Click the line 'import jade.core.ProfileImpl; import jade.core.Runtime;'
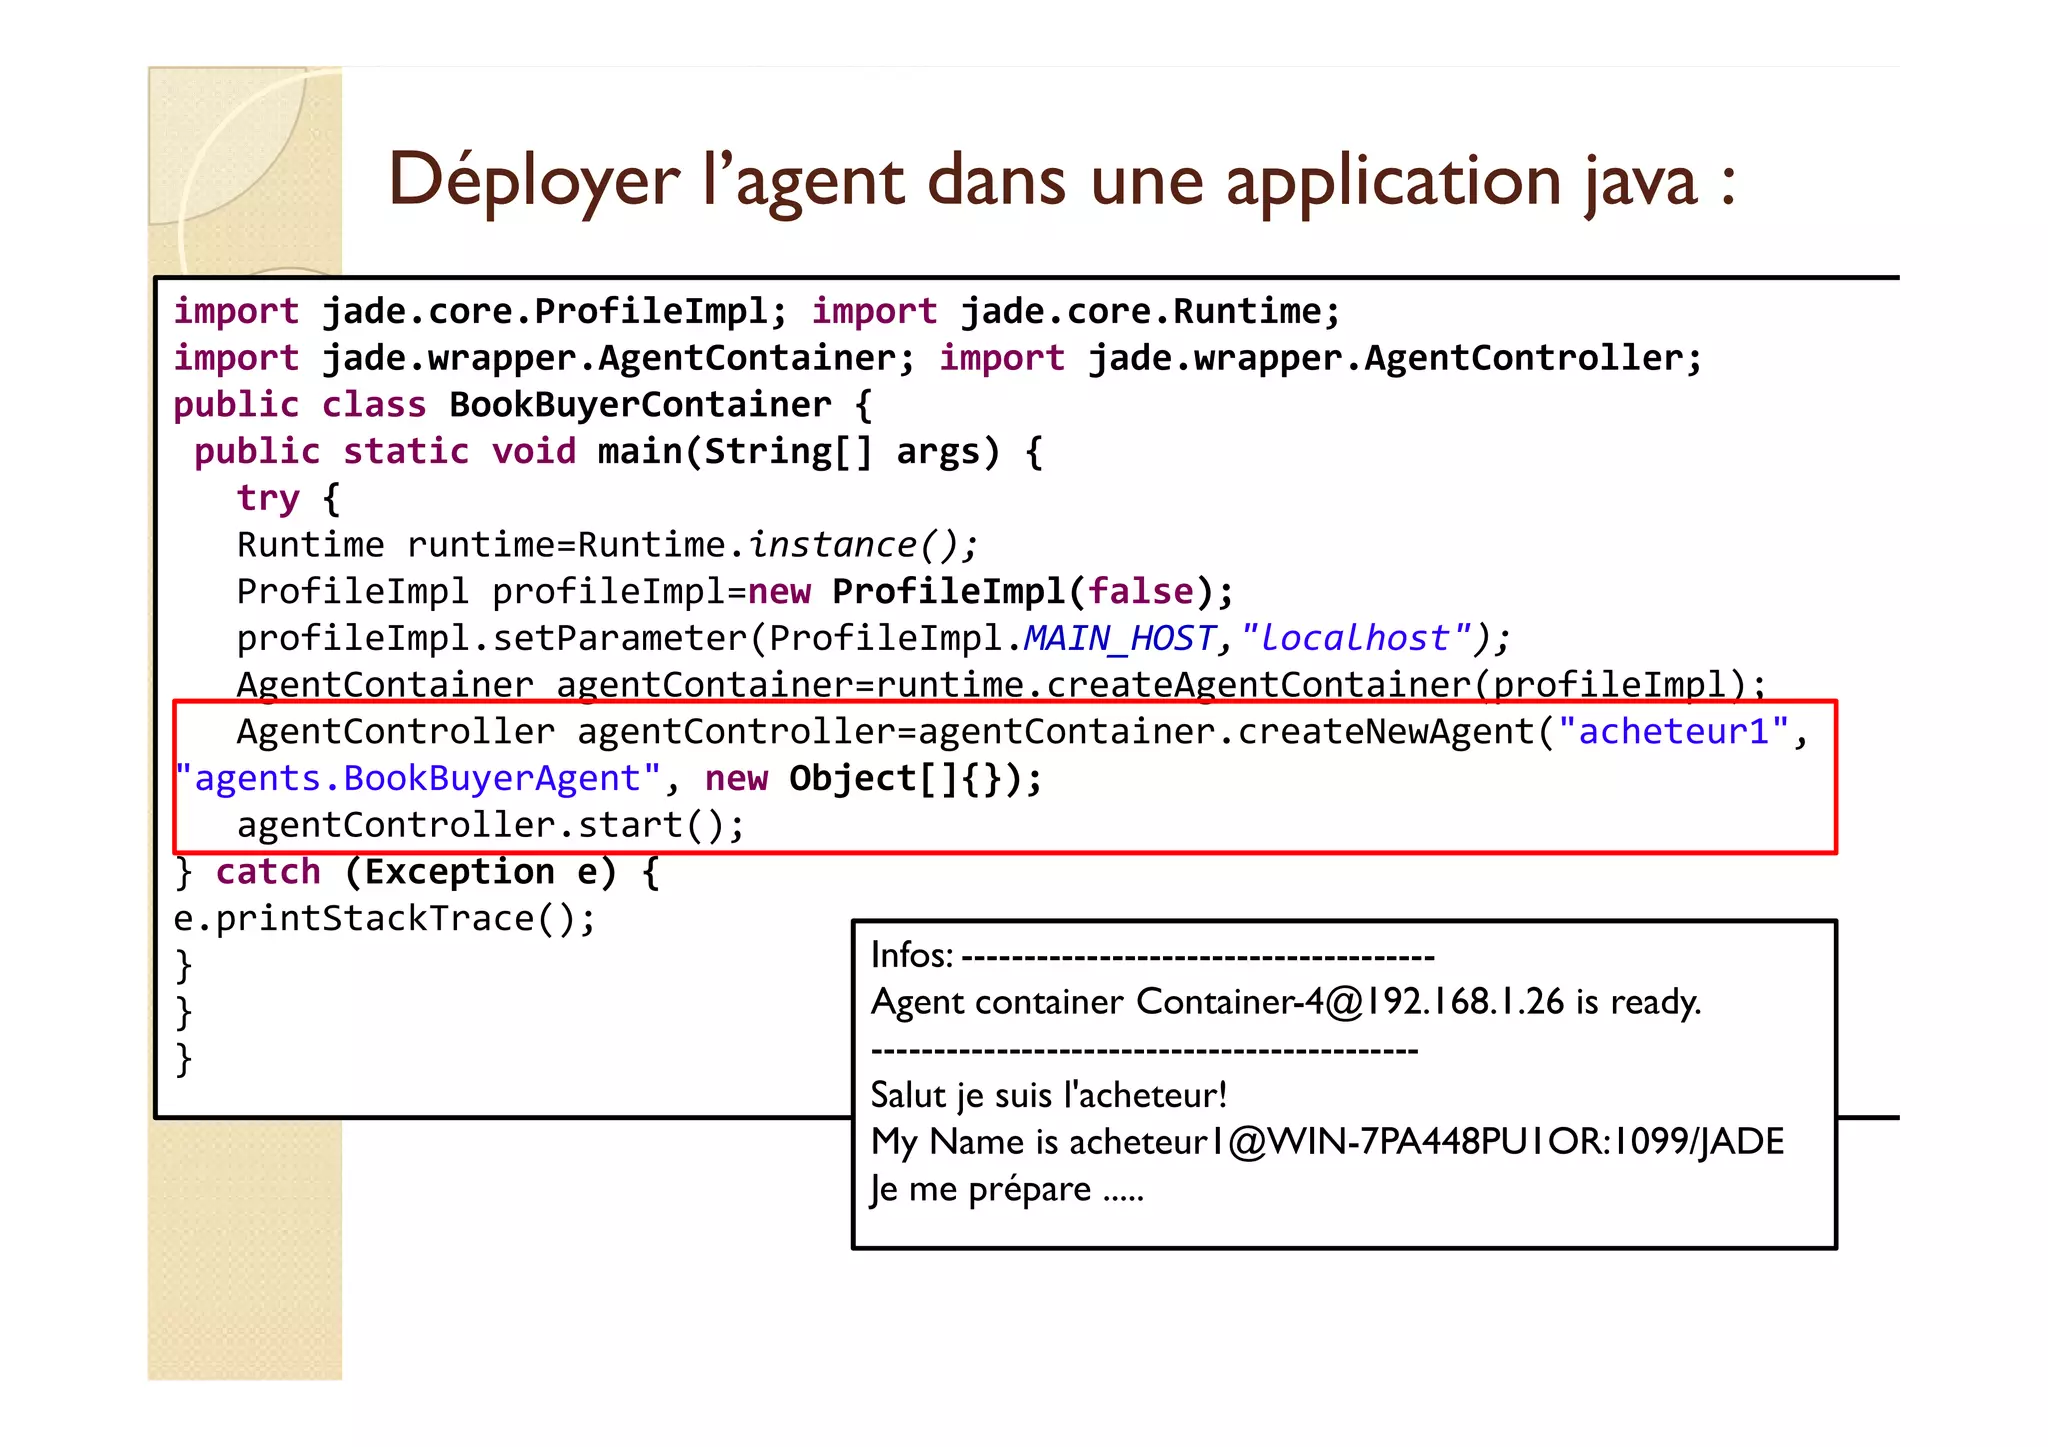 (x=757, y=311)
